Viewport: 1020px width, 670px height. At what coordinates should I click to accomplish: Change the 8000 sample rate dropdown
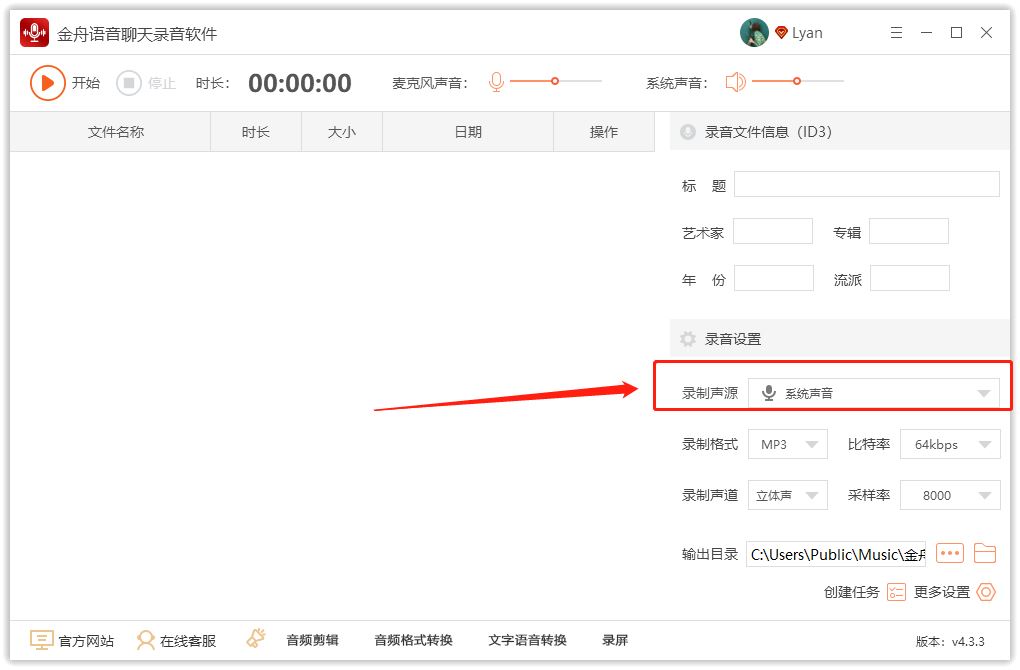949,495
